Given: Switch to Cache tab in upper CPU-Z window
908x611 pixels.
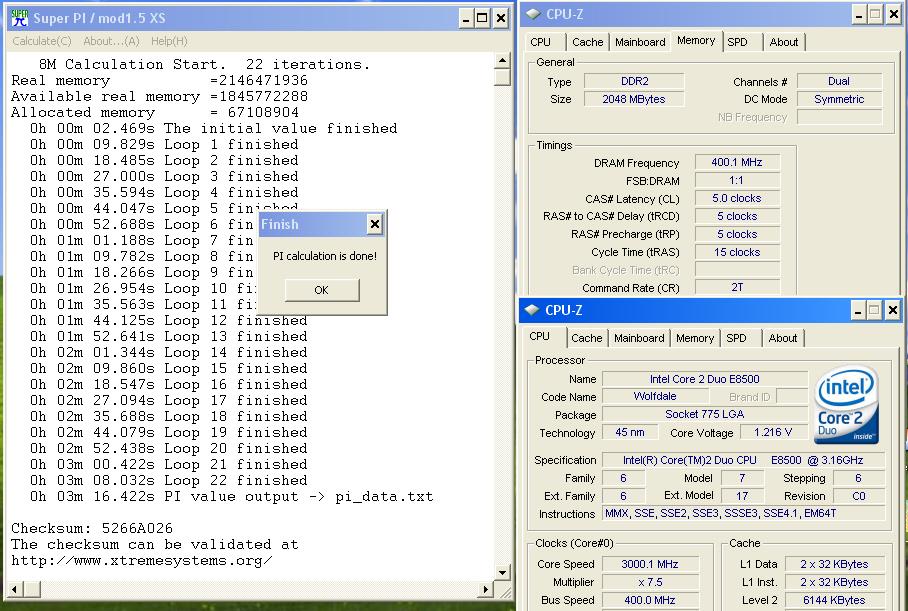Looking at the screenshot, I should [587, 42].
